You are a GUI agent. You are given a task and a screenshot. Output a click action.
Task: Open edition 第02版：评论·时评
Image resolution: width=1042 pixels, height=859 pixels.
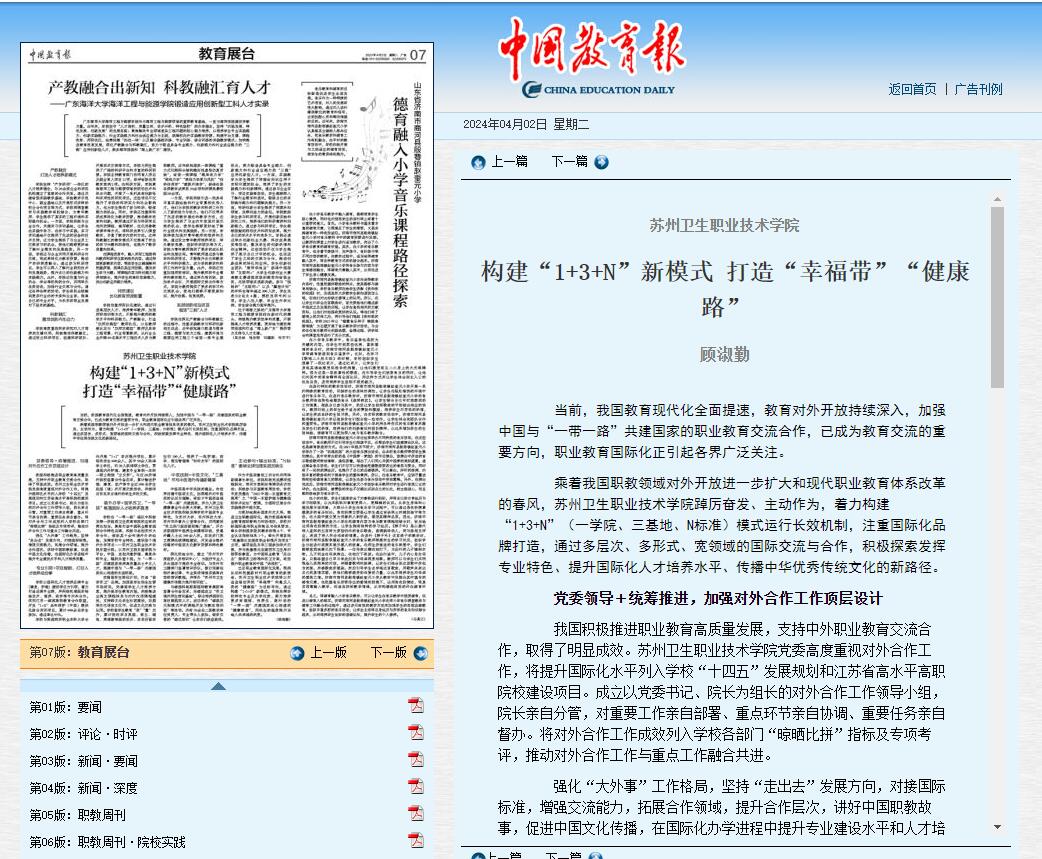(x=84, y=734)
